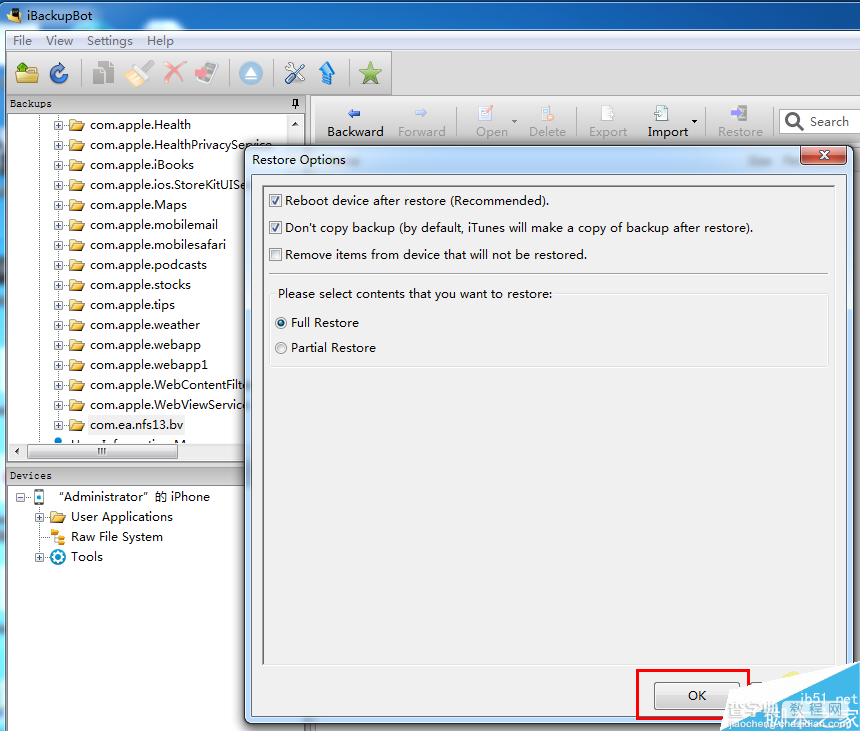Click the Backups tree horizontal scrollbar thumb
The height and width of the screenshot is (731, 860).
(x=102, y=451)
